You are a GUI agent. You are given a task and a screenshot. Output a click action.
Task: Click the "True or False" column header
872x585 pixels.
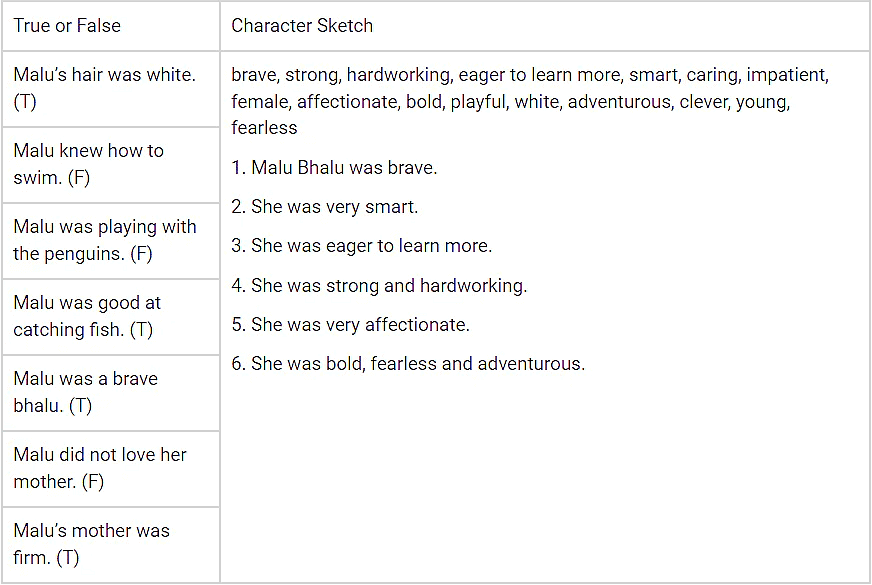click(67, 26)
